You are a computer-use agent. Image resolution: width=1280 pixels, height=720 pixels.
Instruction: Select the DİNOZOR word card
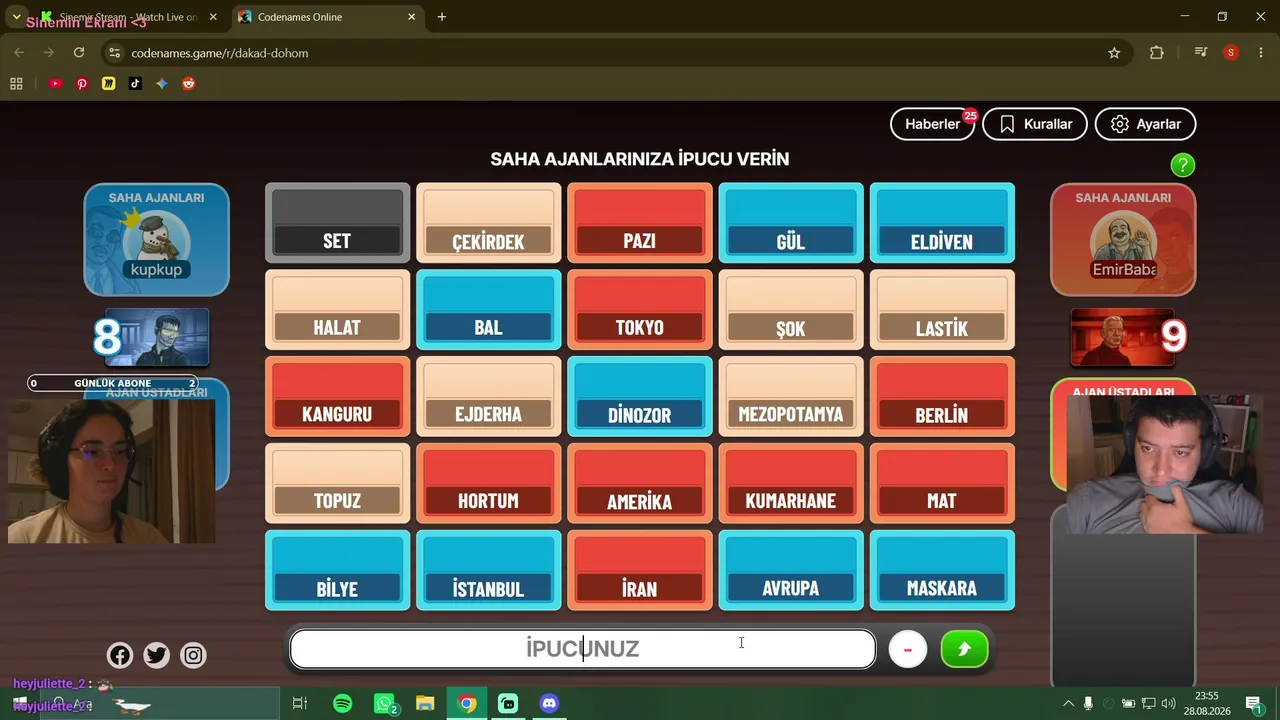tap(640, 397)
